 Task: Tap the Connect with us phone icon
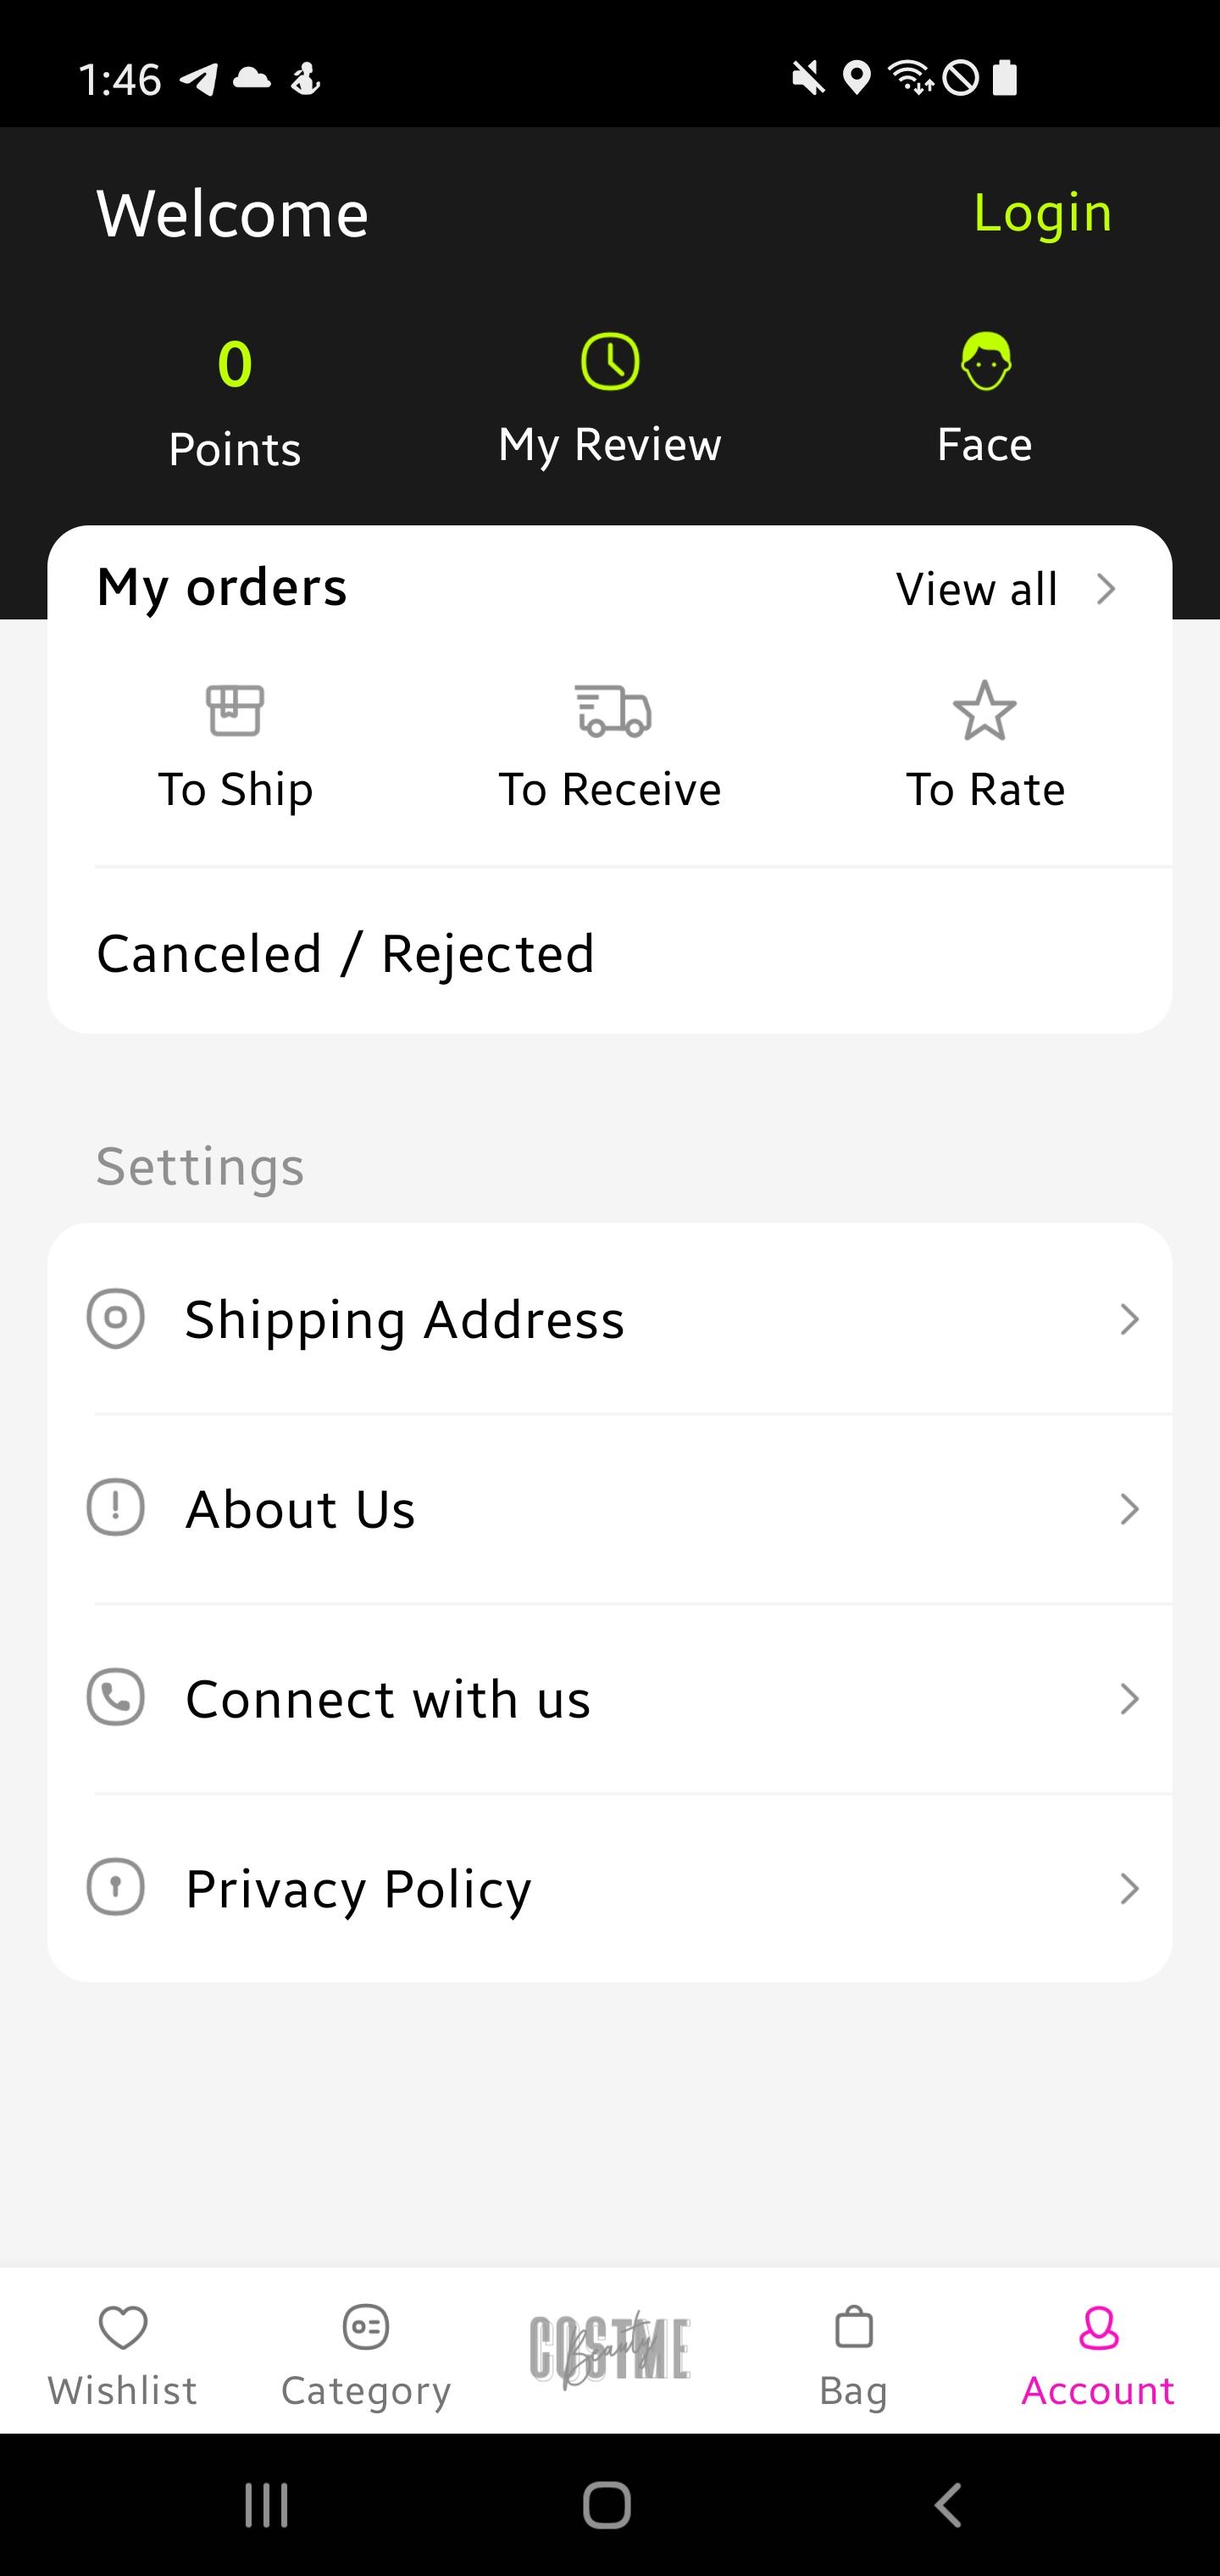pos(116,1697)
